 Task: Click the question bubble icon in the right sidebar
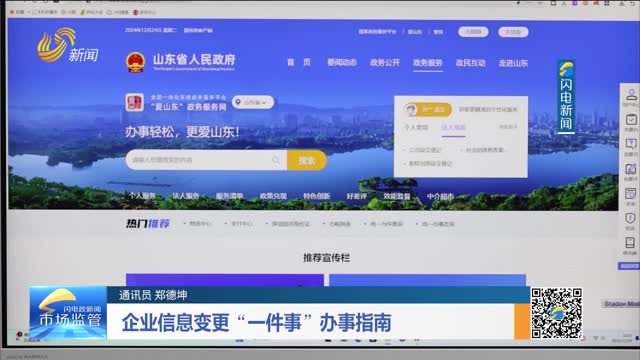(631, 144)
